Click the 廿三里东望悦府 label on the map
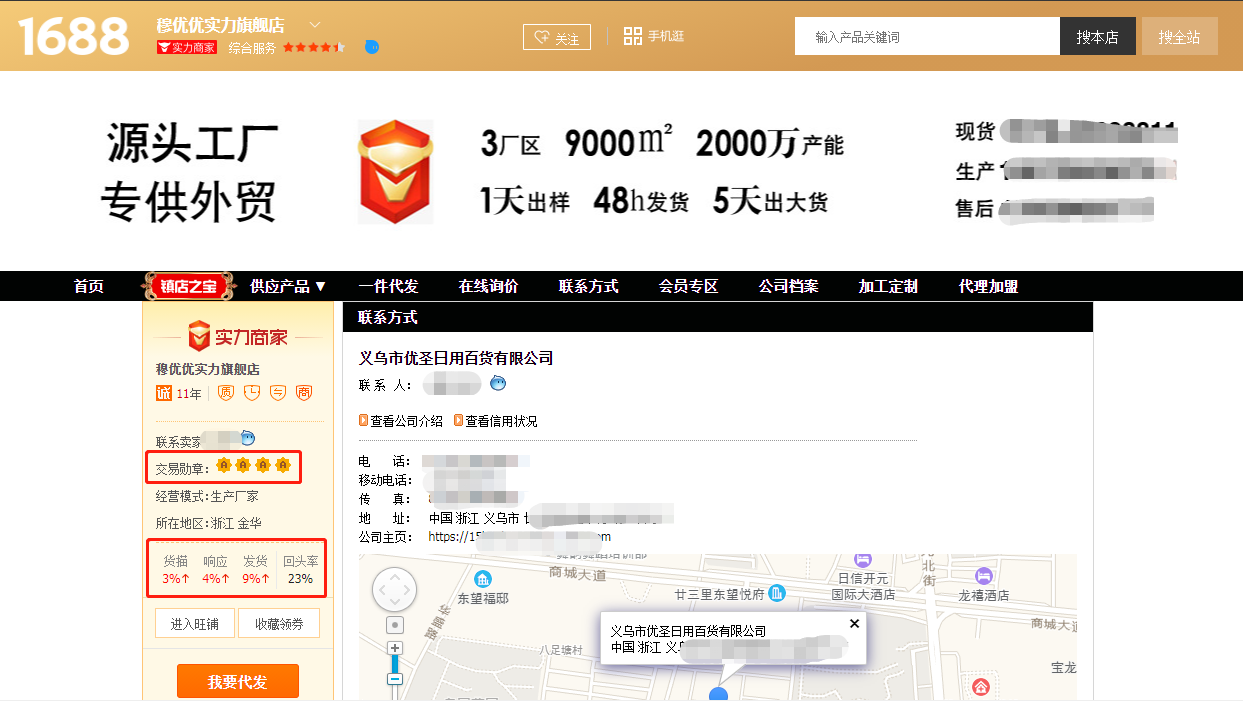This screenshot has height=701, width=1243. [719, 594]
